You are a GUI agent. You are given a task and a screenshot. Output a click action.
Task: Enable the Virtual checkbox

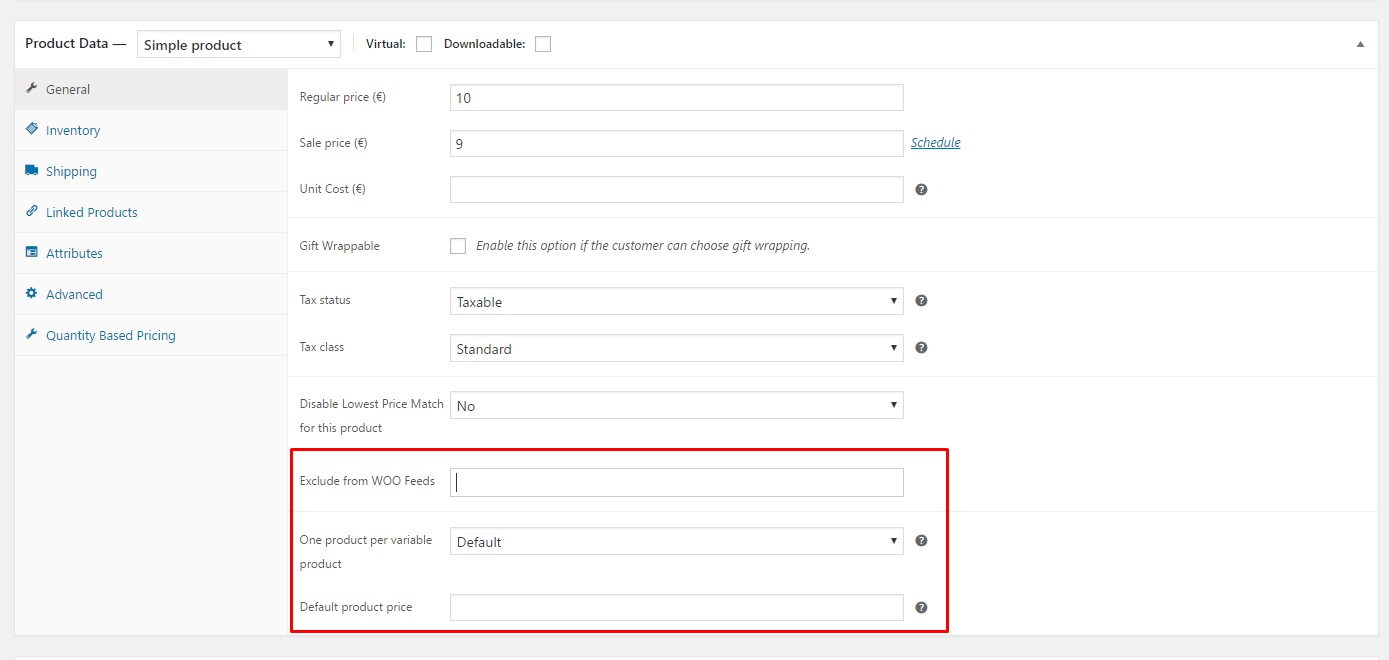pyautogui.click(x=424, y=43)
